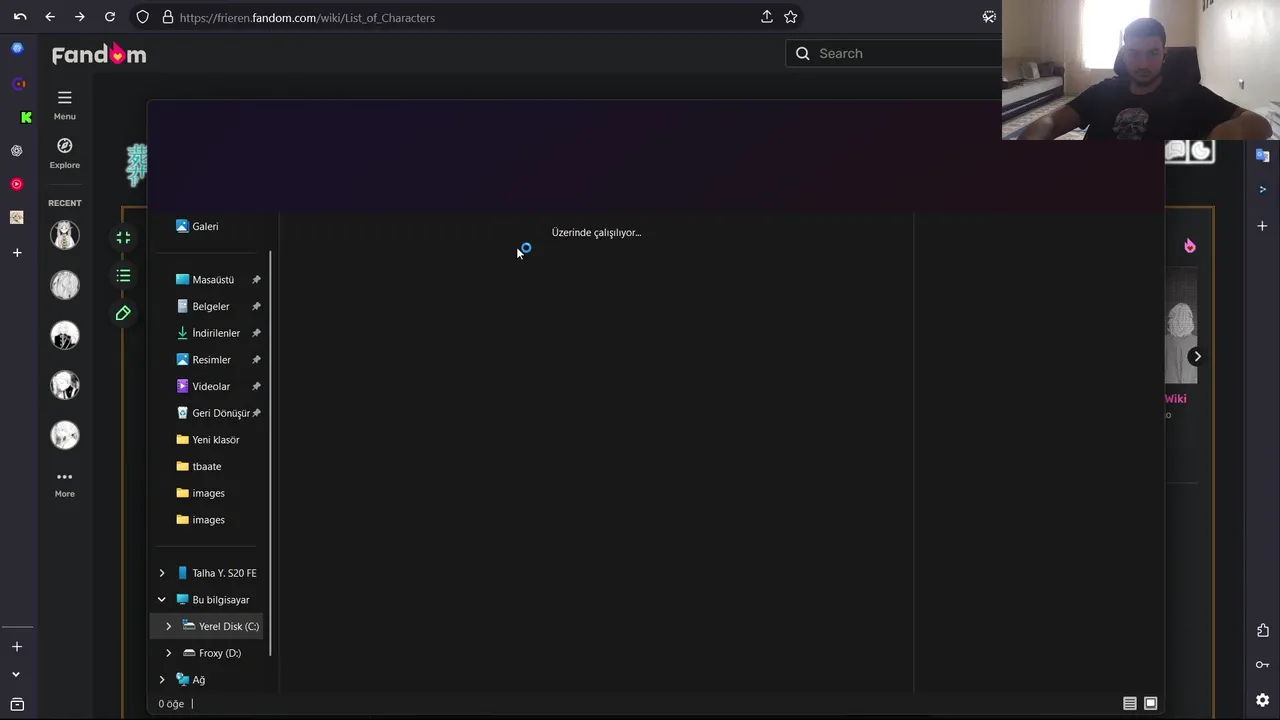Click the share page icon in address bar
The image size is (1280, 720).
(x=767, y=17)
